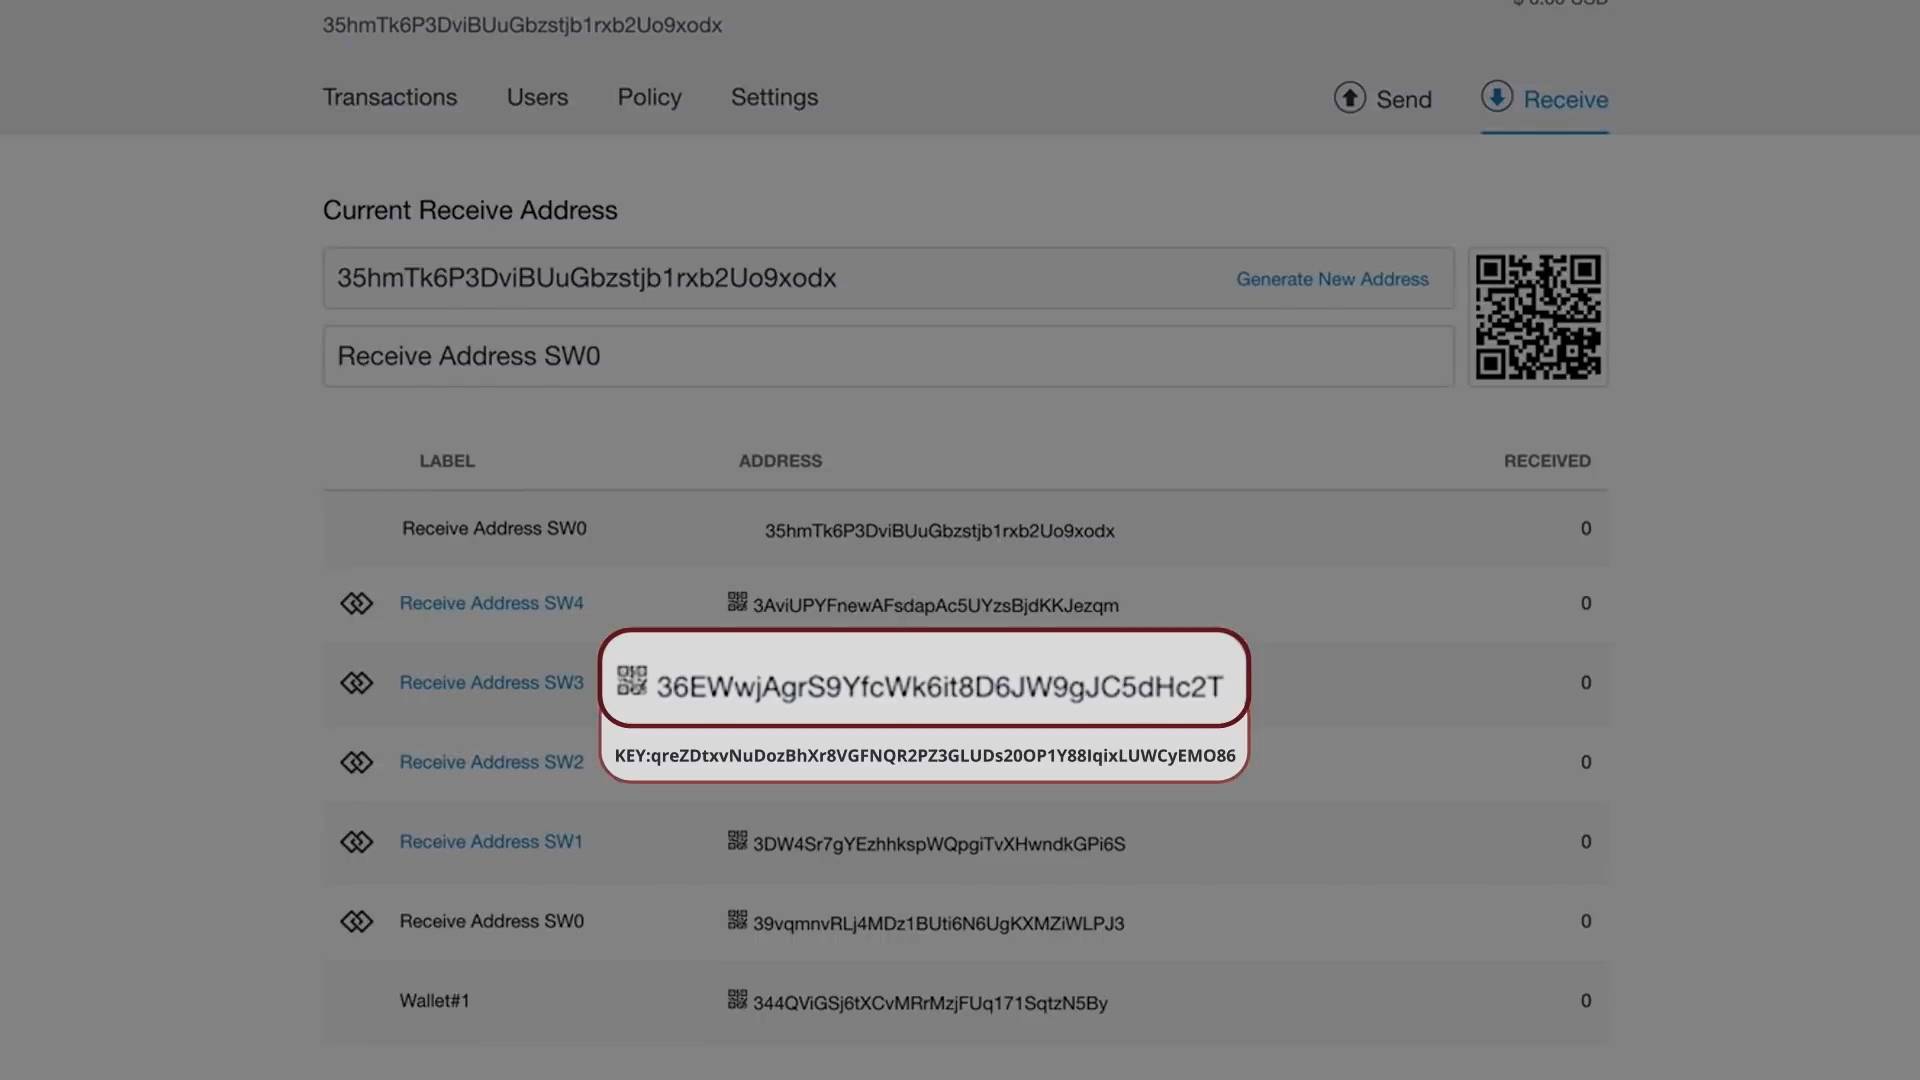Go to the Settings tab

[774, 97]
